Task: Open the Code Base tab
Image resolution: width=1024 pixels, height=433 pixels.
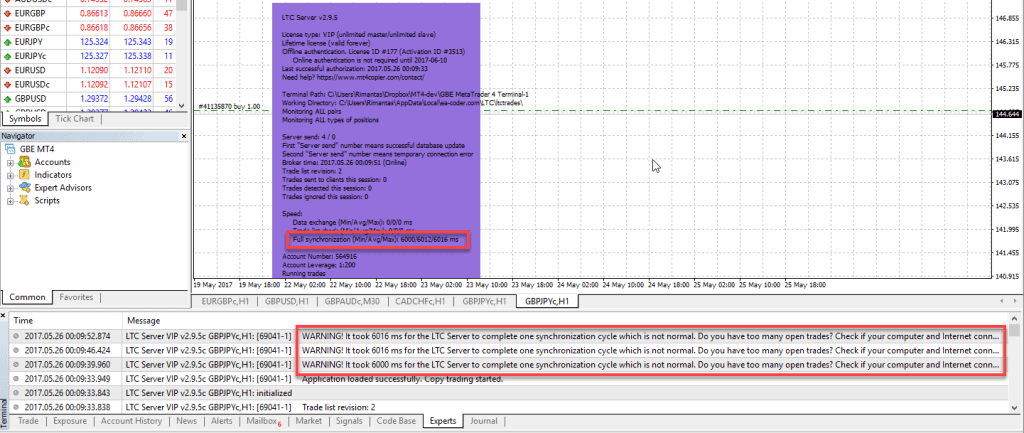Action: (x=396, y=421)
